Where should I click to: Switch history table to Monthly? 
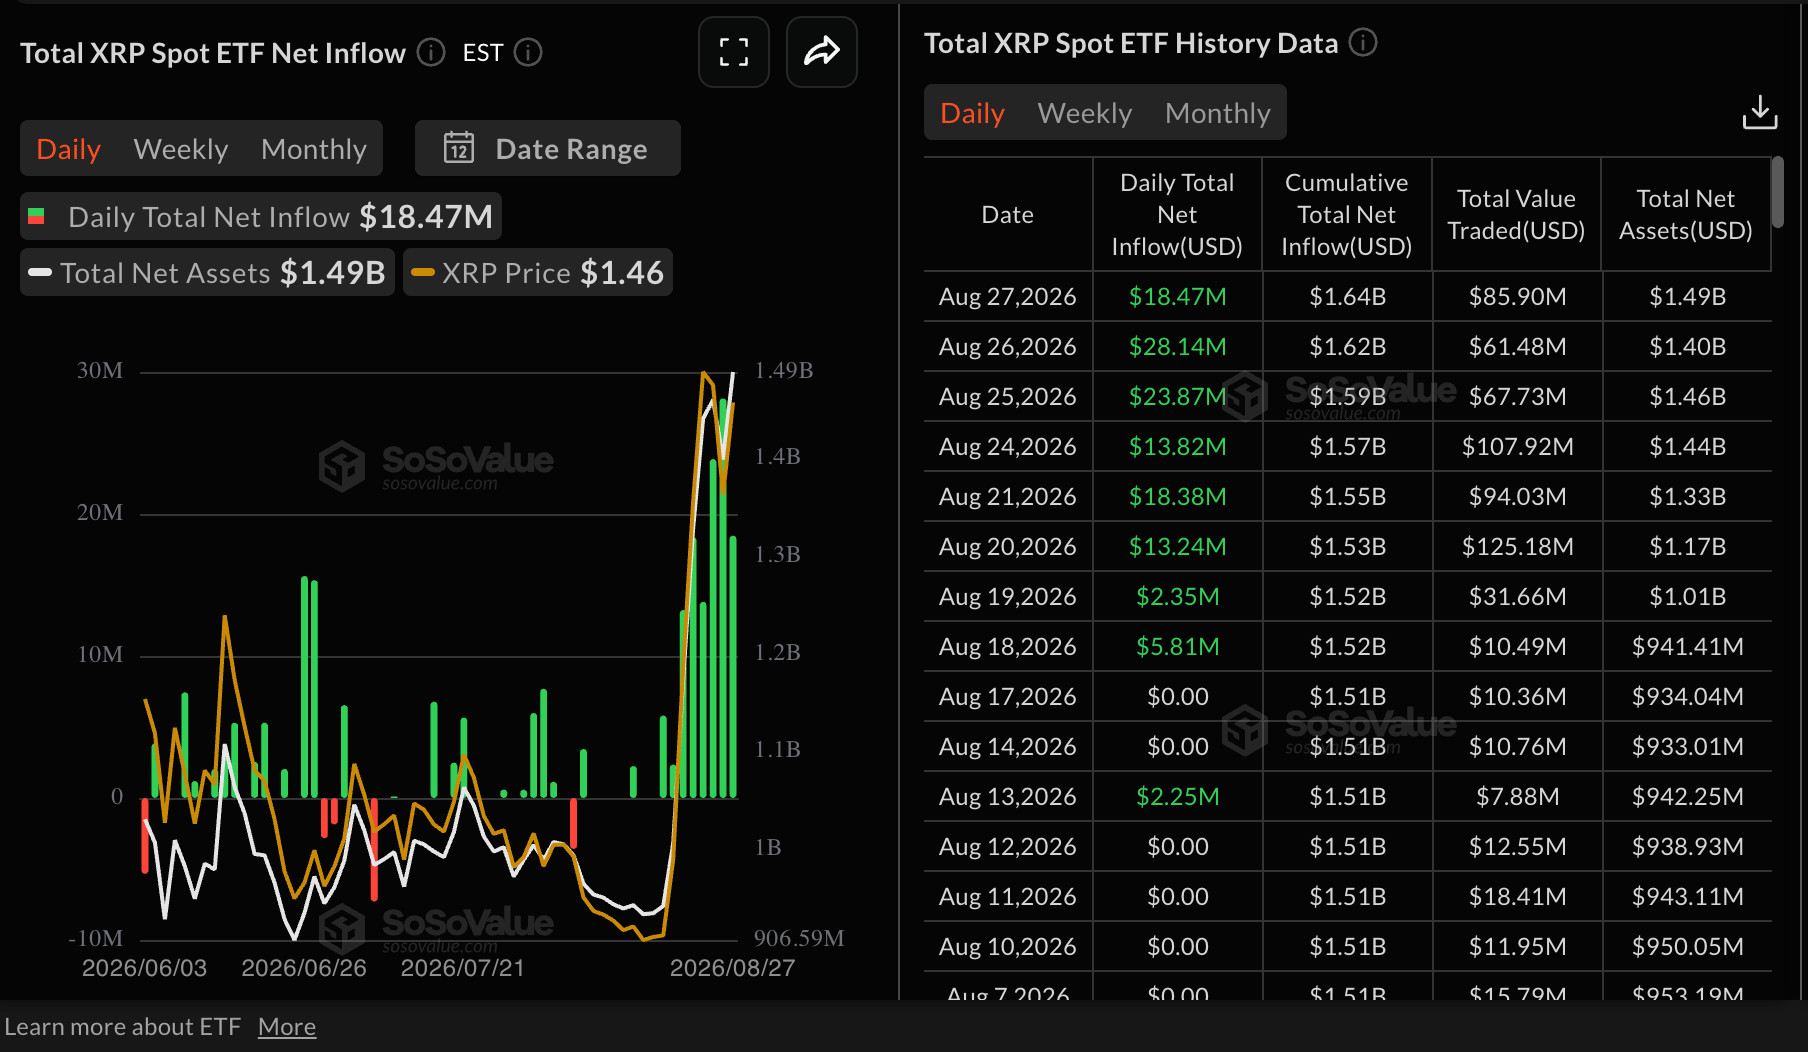pyautogui.click(x=1218, y=113)
